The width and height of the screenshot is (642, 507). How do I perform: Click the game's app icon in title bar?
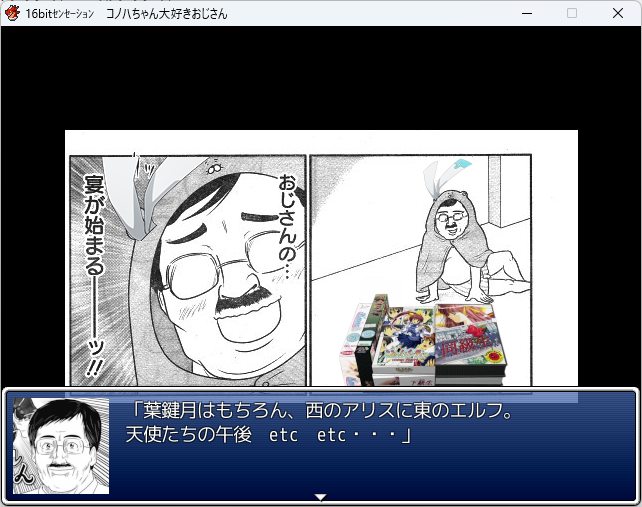(12, 13)
